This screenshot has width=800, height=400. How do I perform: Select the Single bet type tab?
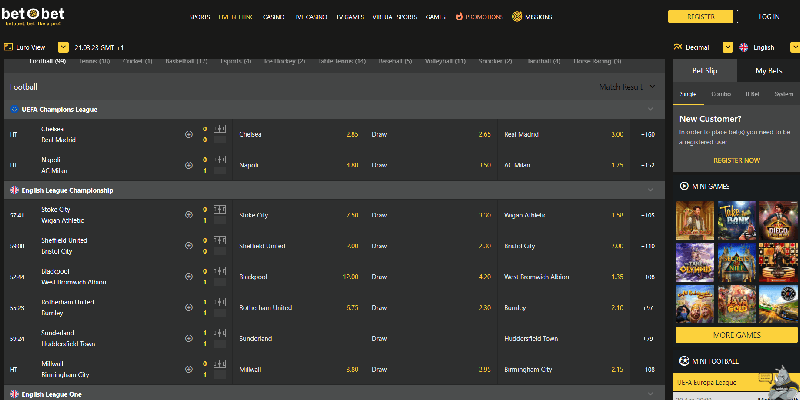(688, 94)
